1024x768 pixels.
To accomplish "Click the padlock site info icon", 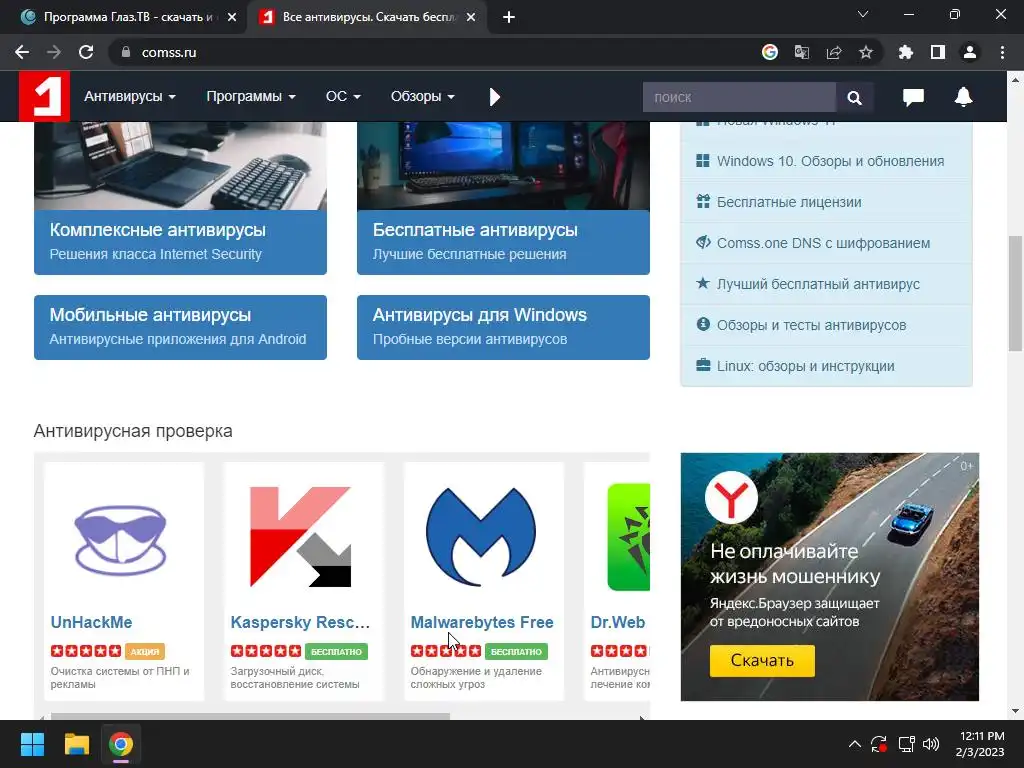I will click(126, 52).
